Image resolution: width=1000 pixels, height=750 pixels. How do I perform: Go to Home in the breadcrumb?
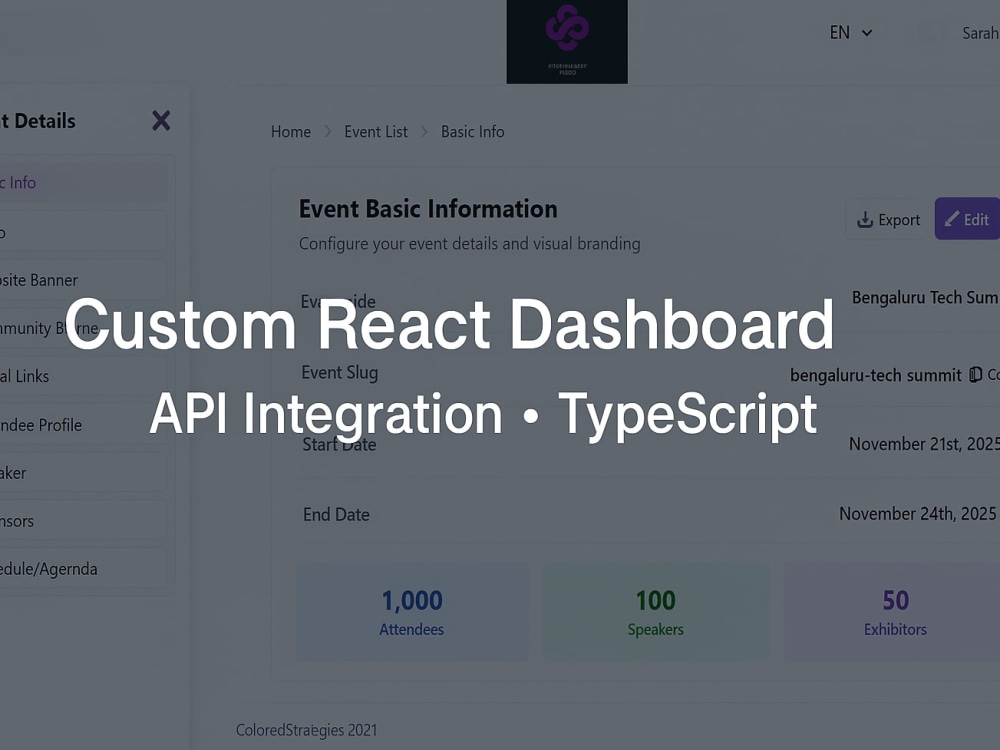[x=291, y=132]
